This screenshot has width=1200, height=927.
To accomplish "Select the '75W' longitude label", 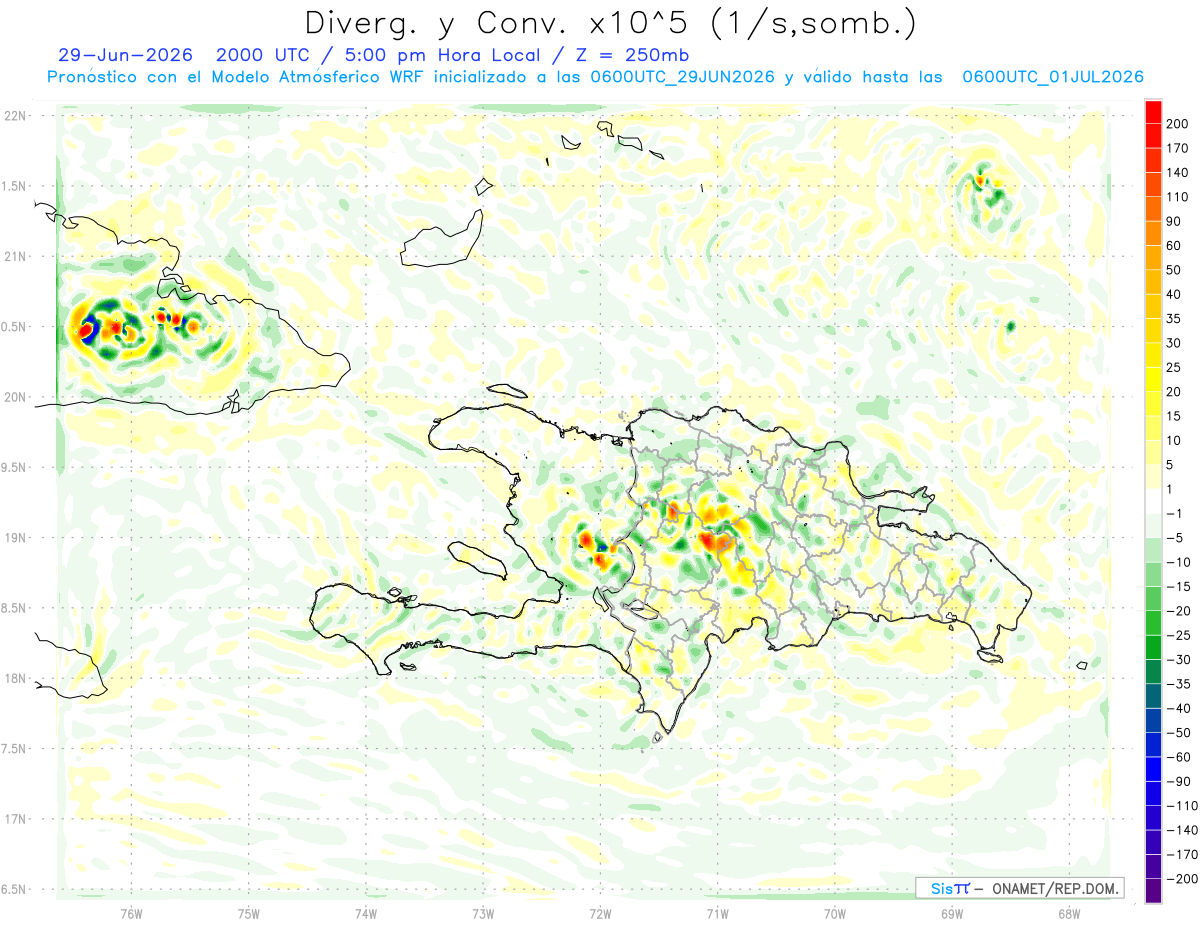I will (x=249, y=913).
